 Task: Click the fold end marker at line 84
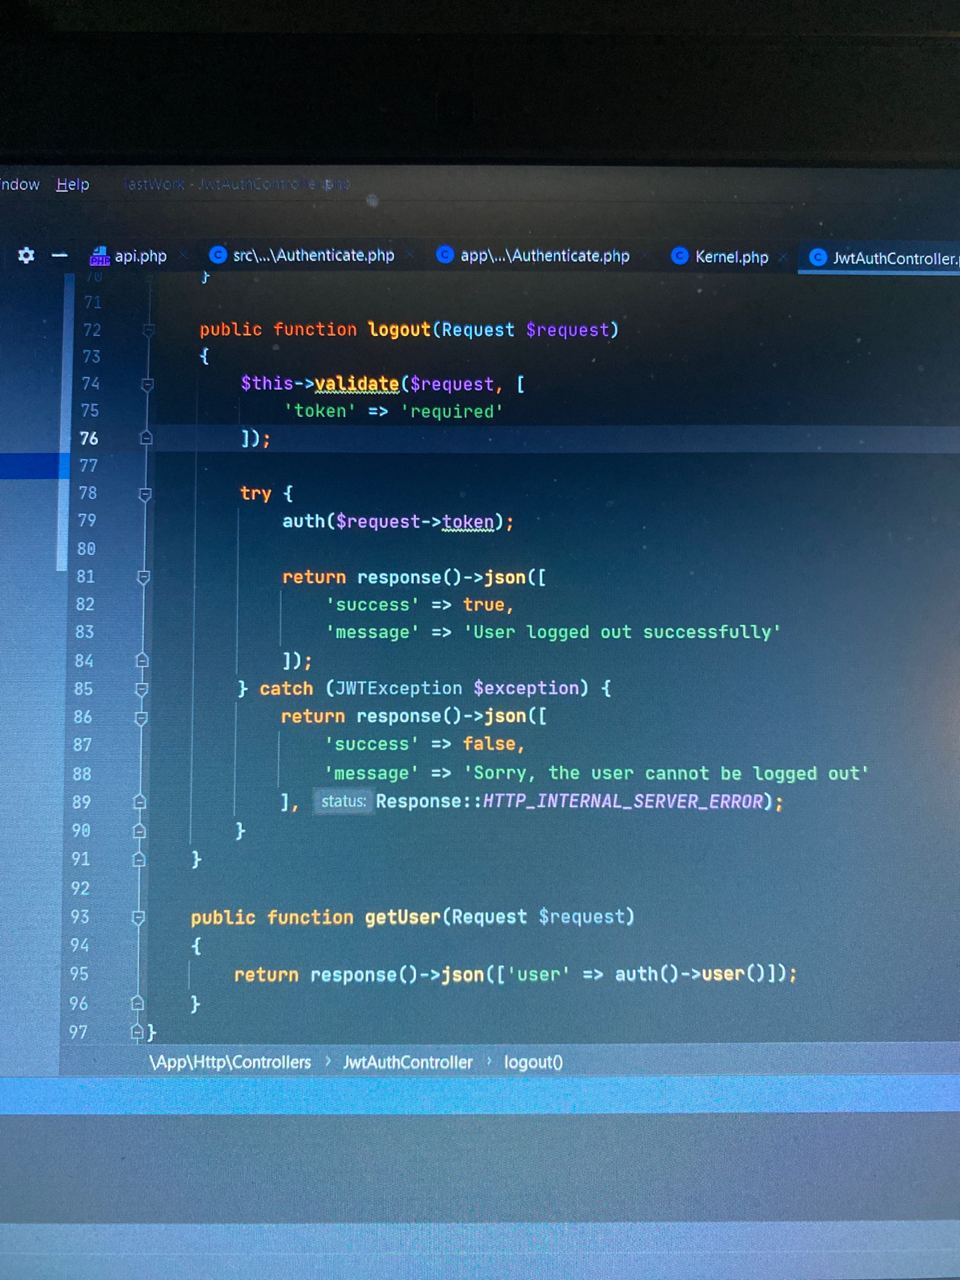pos(142,660)
